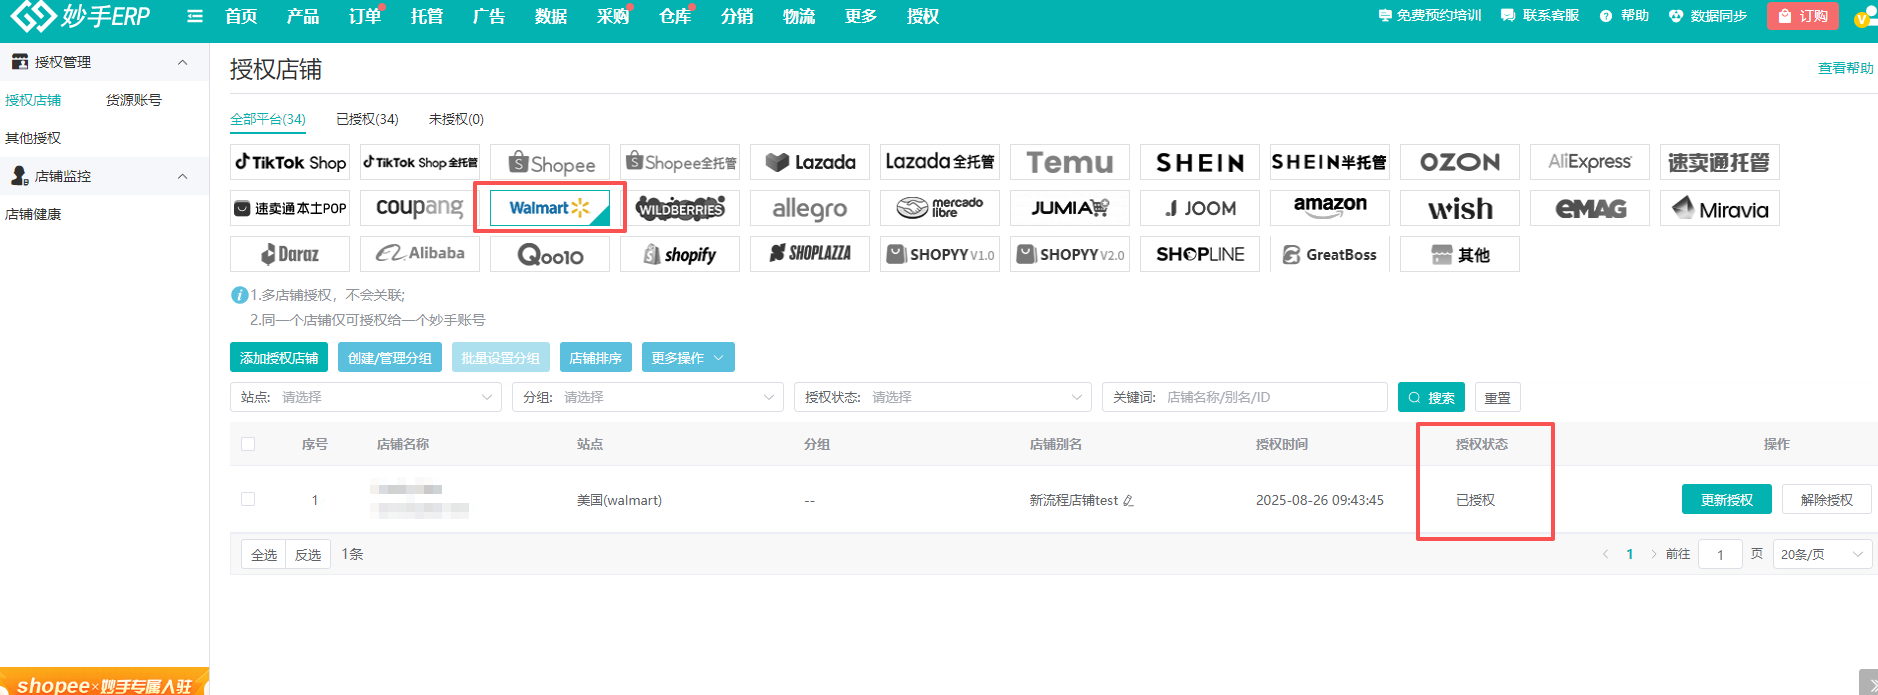This screenshot has height=695, width=1878.
Task: Select the amazon platform tile
Action: click(1330, 208)
